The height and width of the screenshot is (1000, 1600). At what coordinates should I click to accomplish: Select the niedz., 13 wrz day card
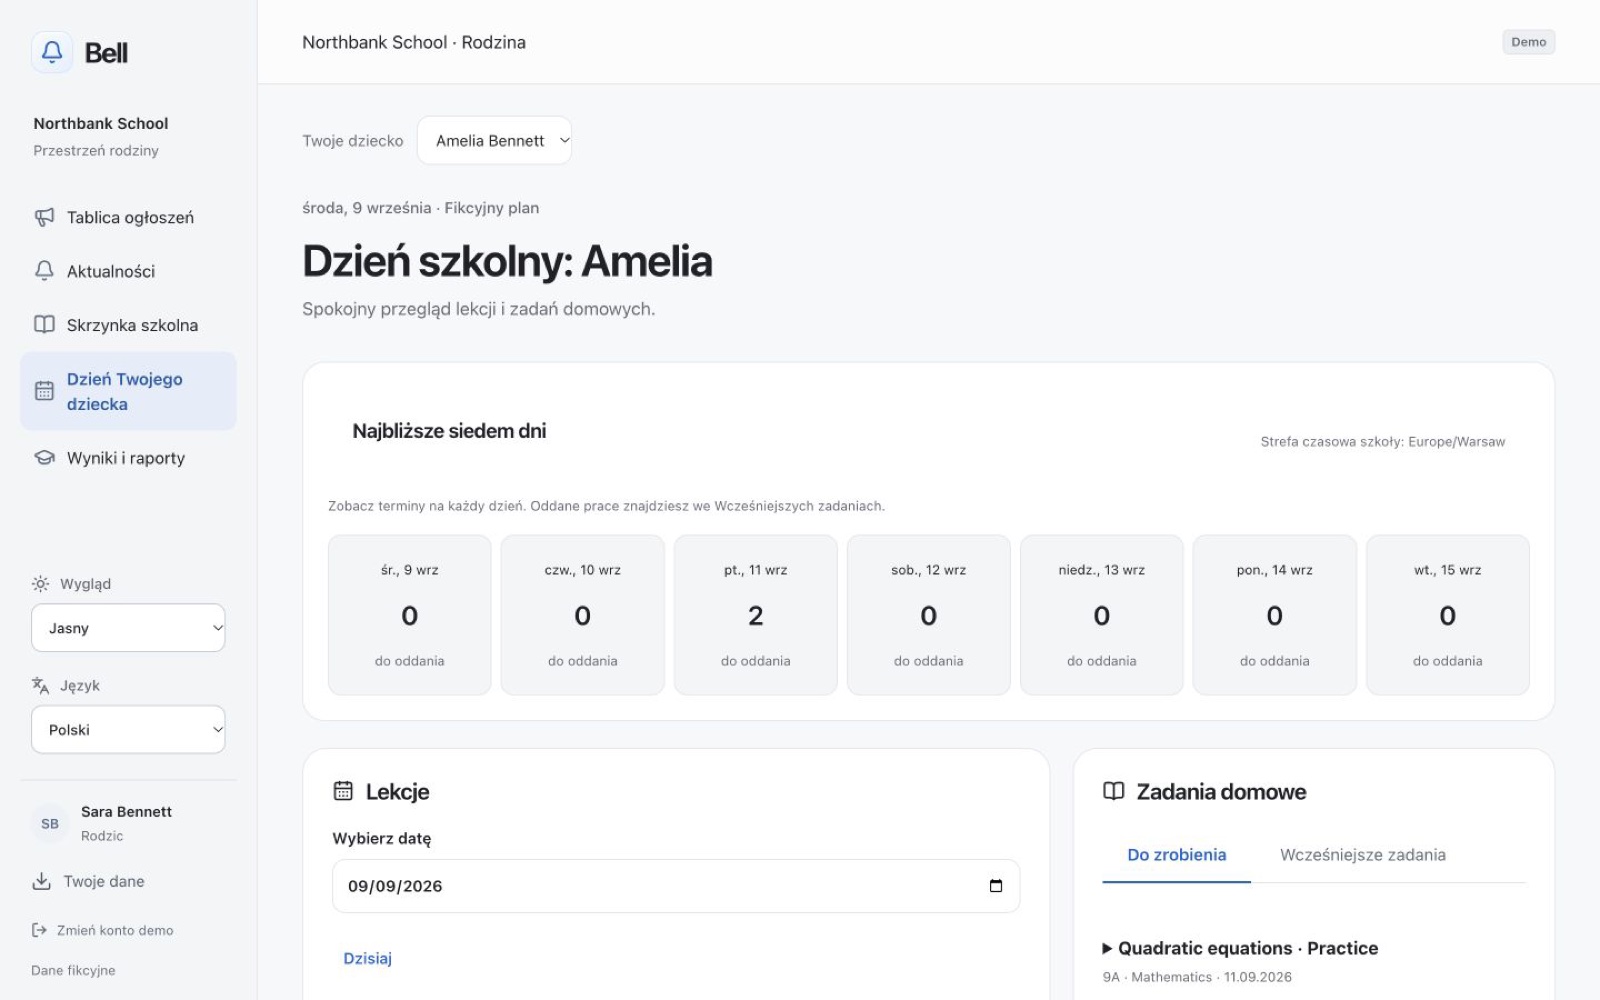click(x=1102, y=615)
